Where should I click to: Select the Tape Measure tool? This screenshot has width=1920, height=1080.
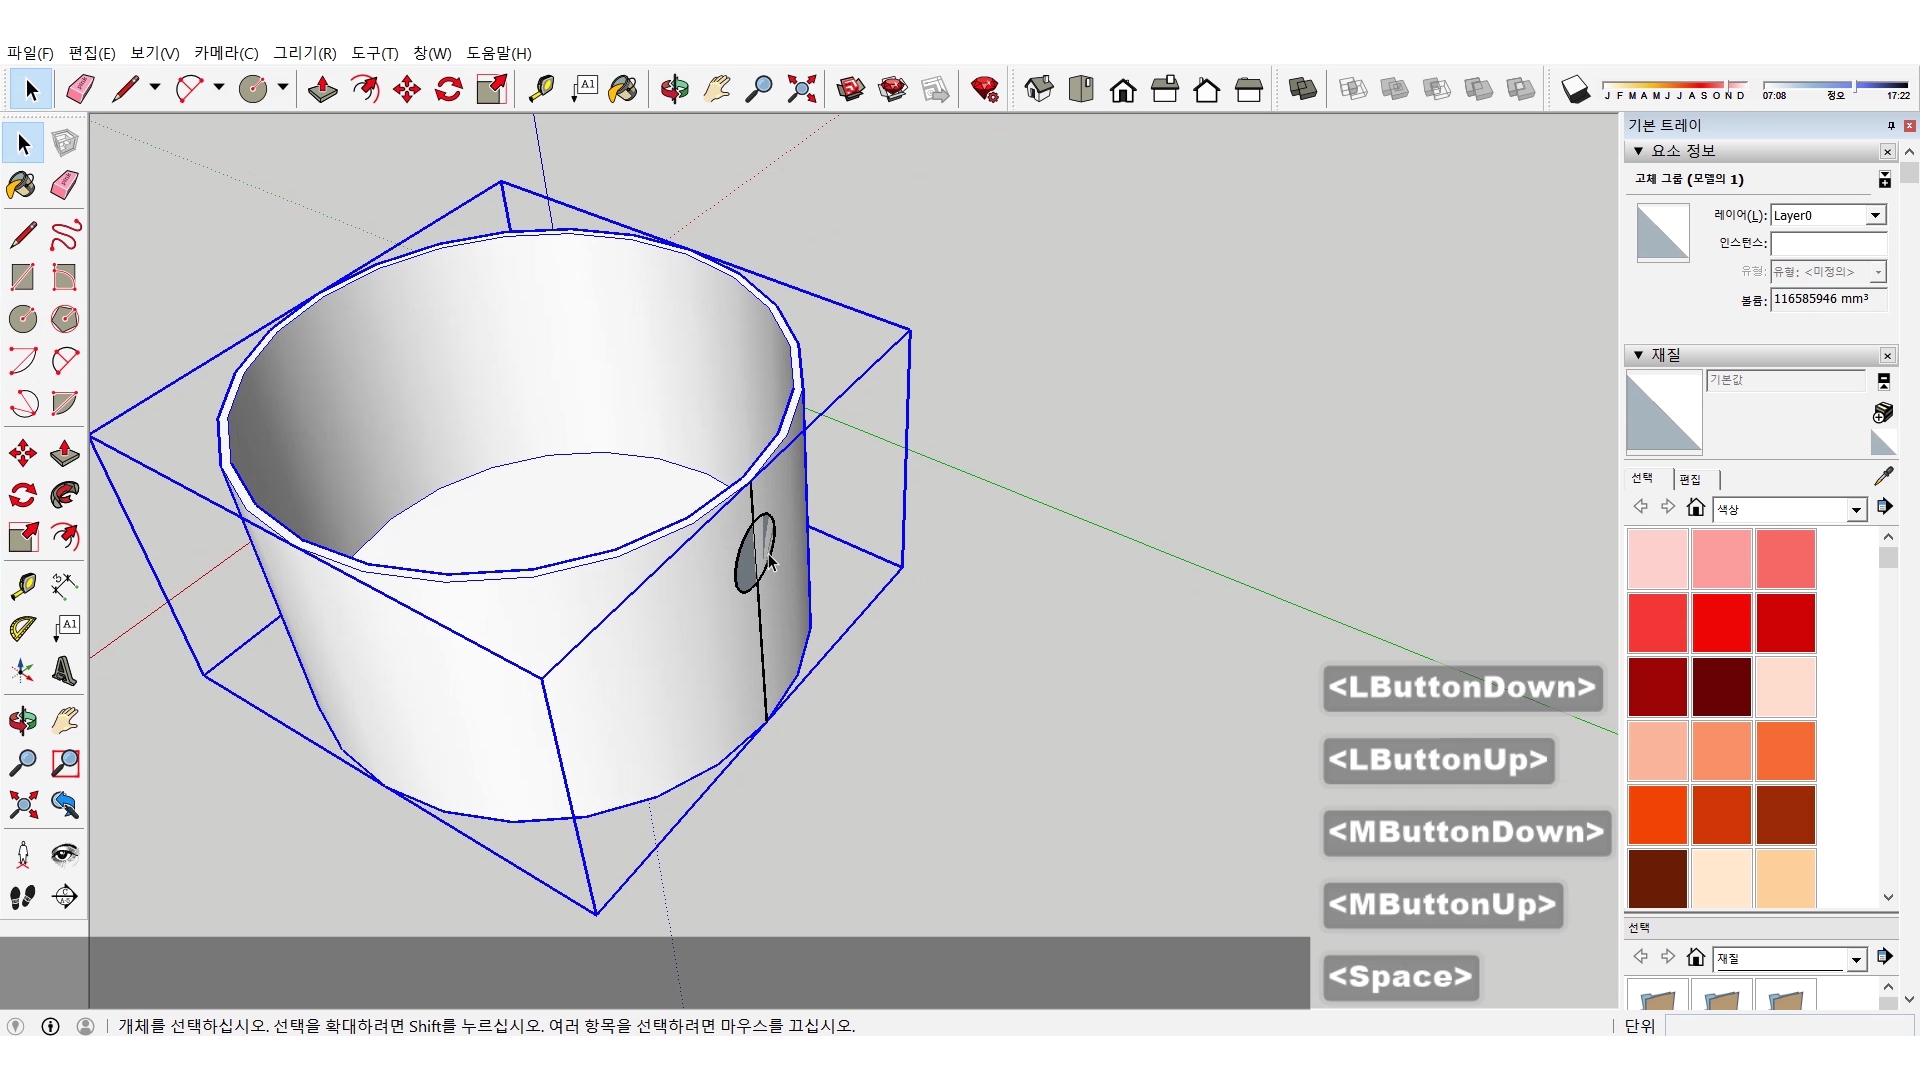[x=541, y=89]
